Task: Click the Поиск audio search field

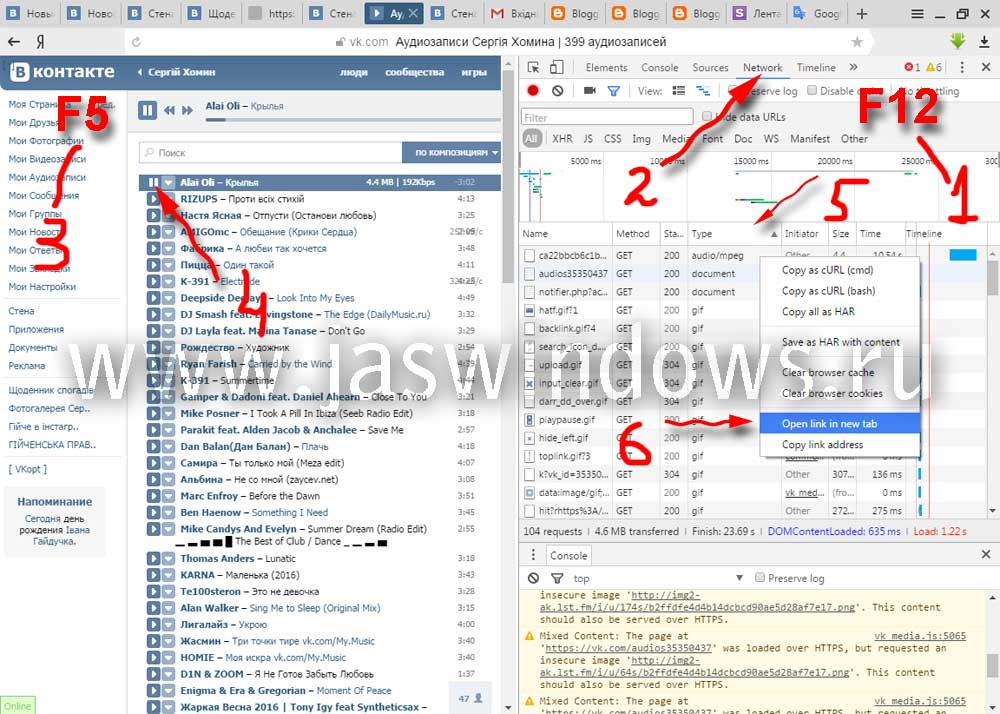Action: (270, 152)
